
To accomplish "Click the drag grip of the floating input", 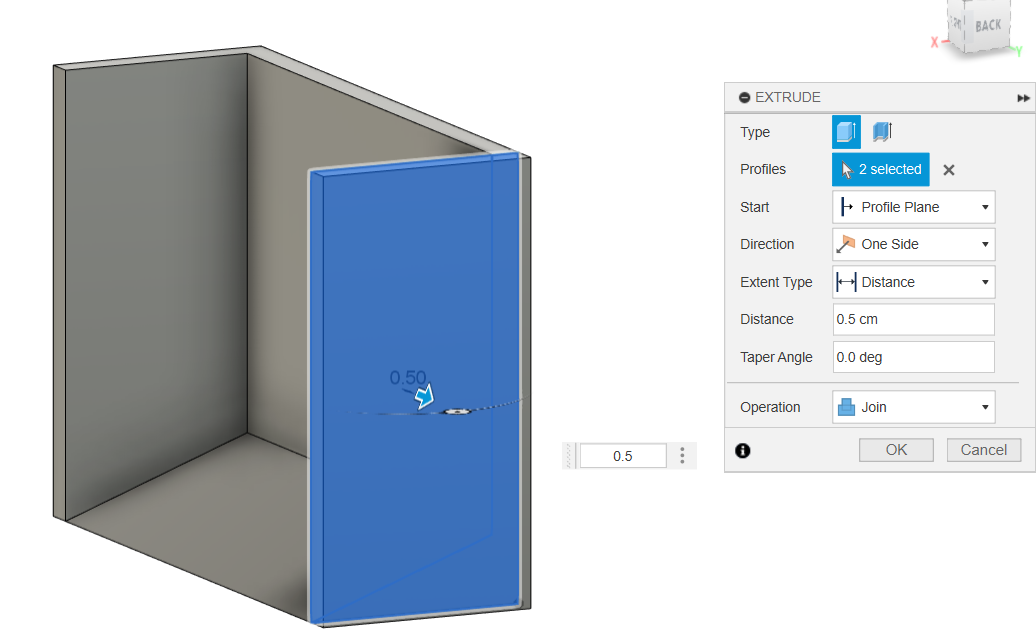I will [569, 456].
